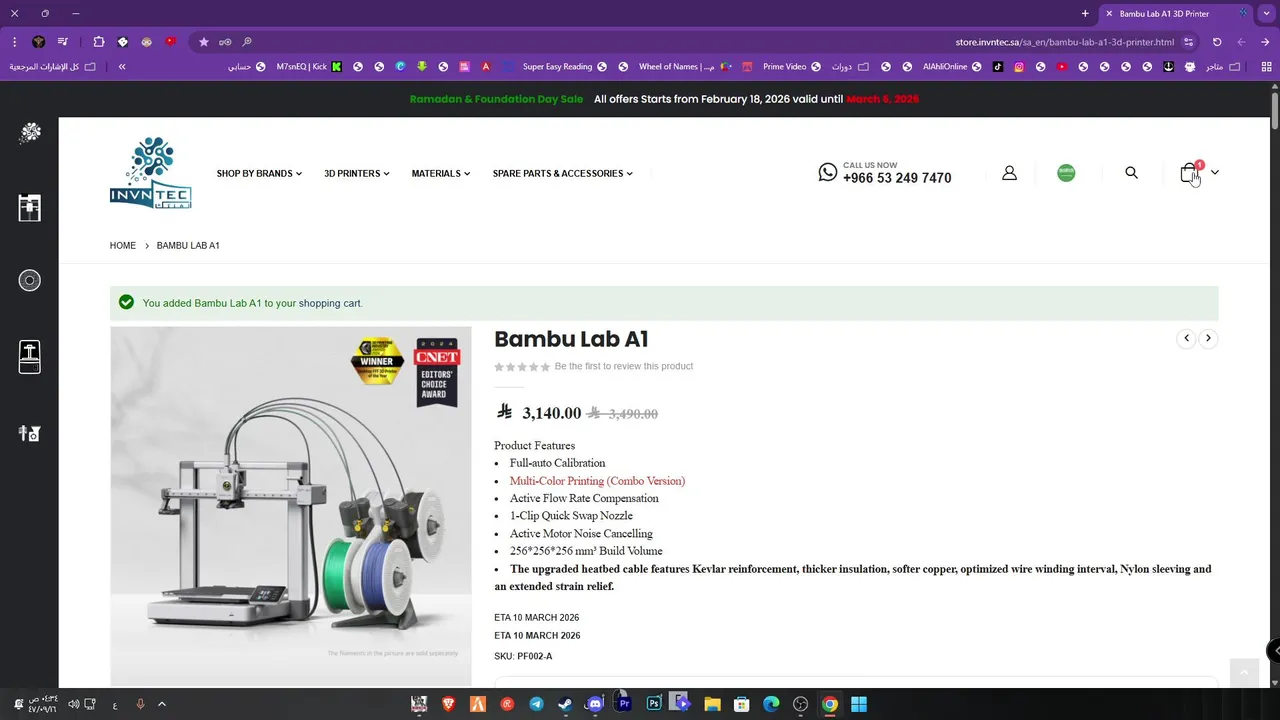Screen dimensions: 1280x720
Task: Click the volume speaker tray icon
Action: (73, 704)
